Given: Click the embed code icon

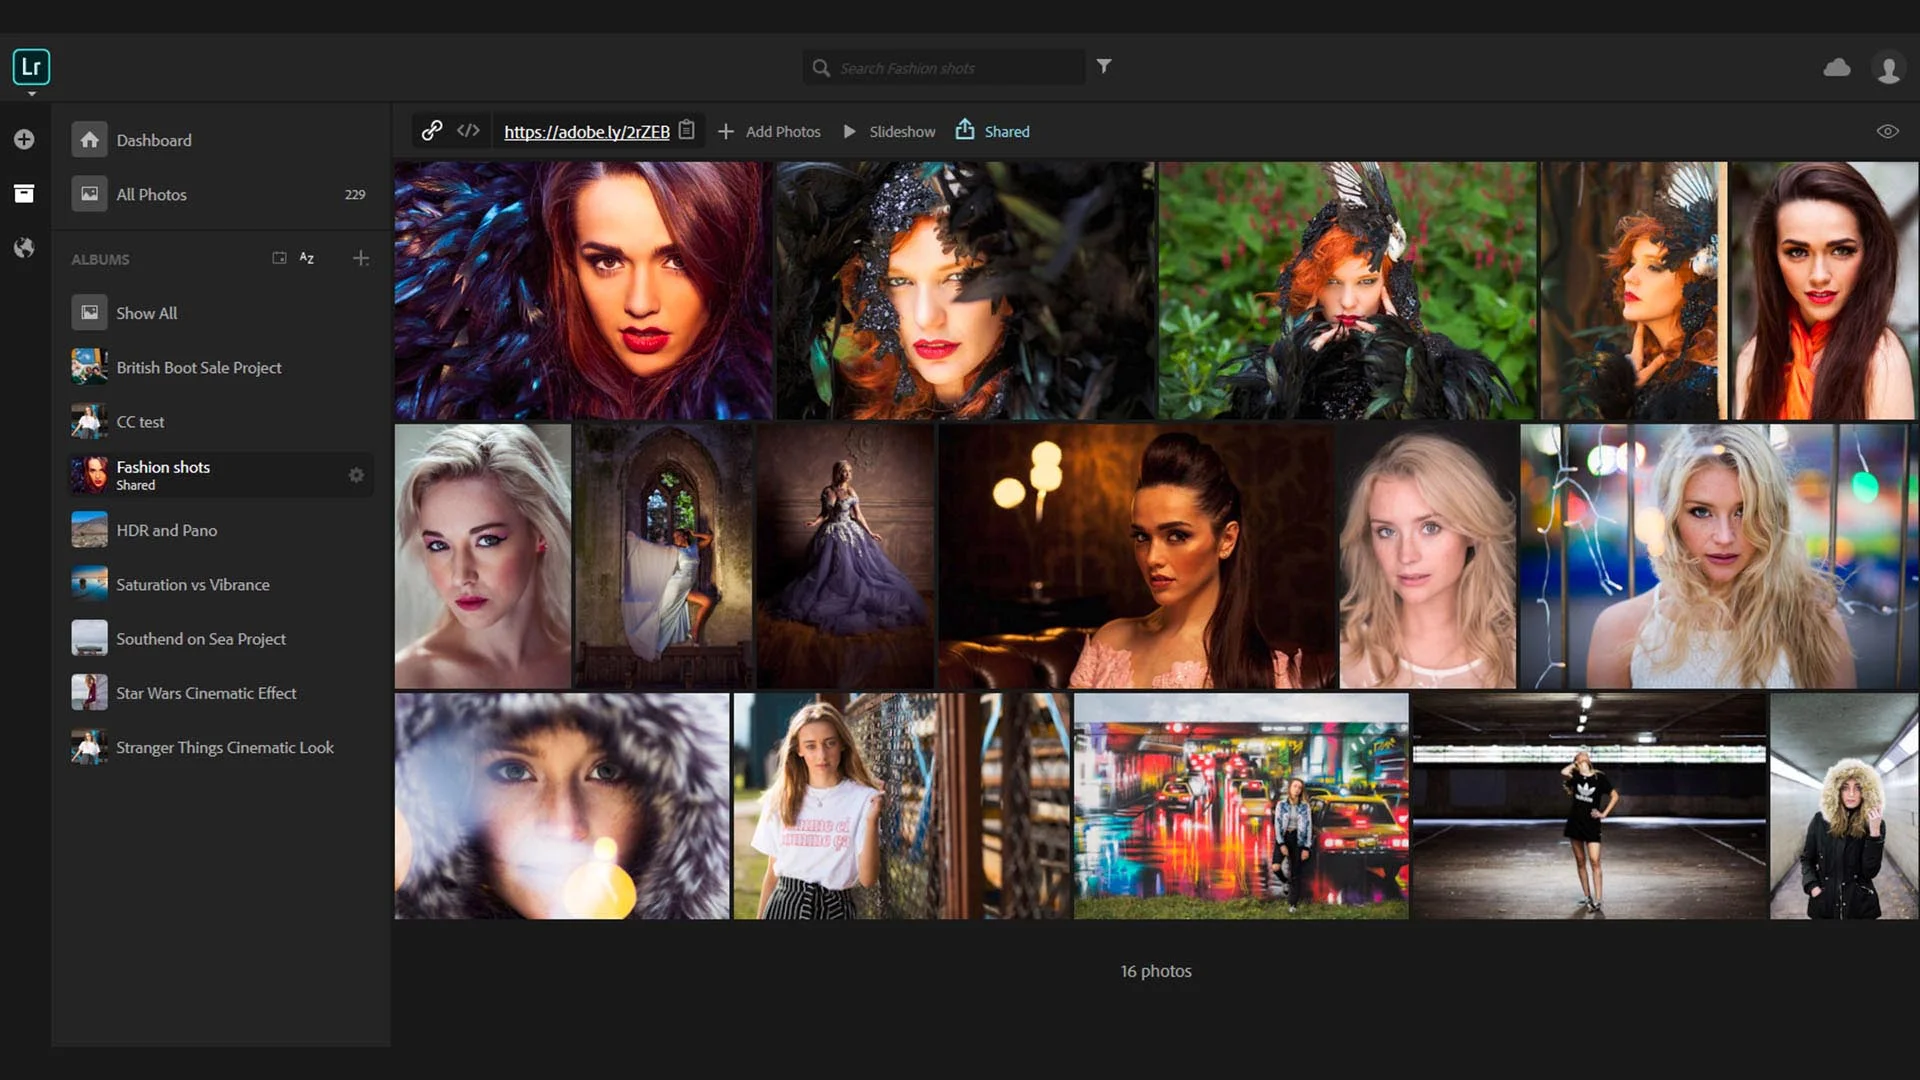Looking at the screenshot, I should pos(468,131).
